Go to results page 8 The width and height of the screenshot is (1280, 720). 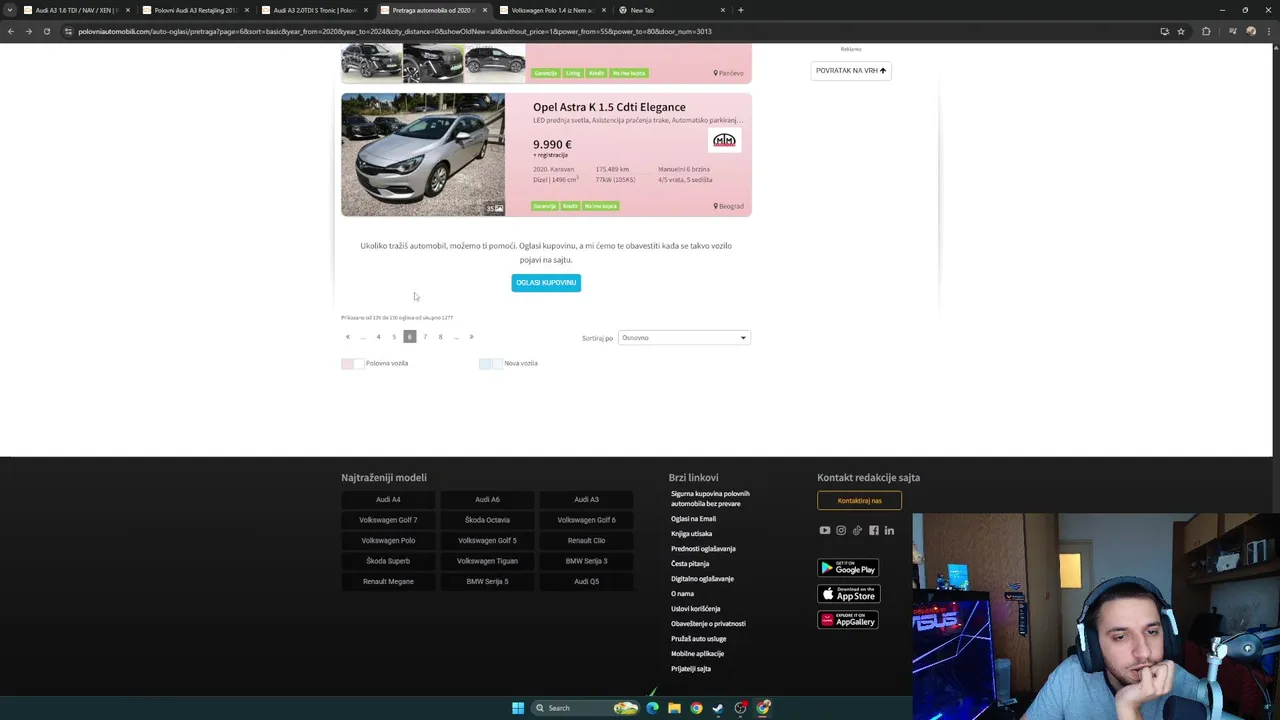(x=440, y=337)
